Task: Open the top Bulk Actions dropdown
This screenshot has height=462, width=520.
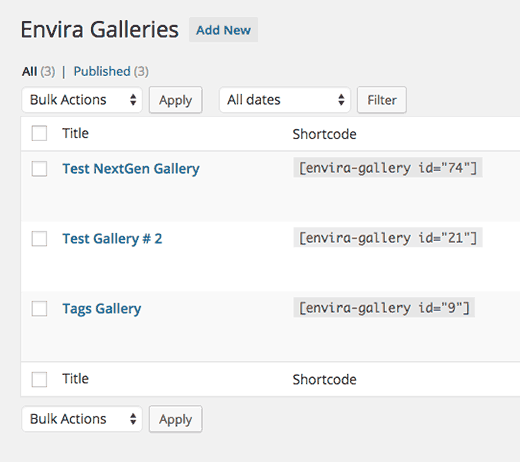Action: click(x=82, y=100)
